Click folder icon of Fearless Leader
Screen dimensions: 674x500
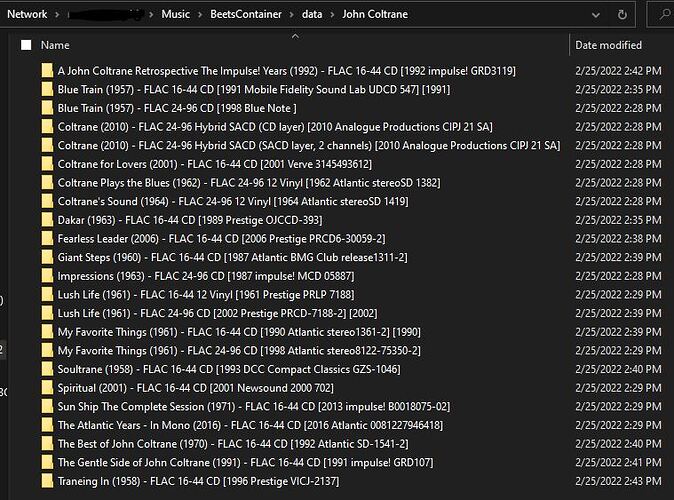[47, 239]
